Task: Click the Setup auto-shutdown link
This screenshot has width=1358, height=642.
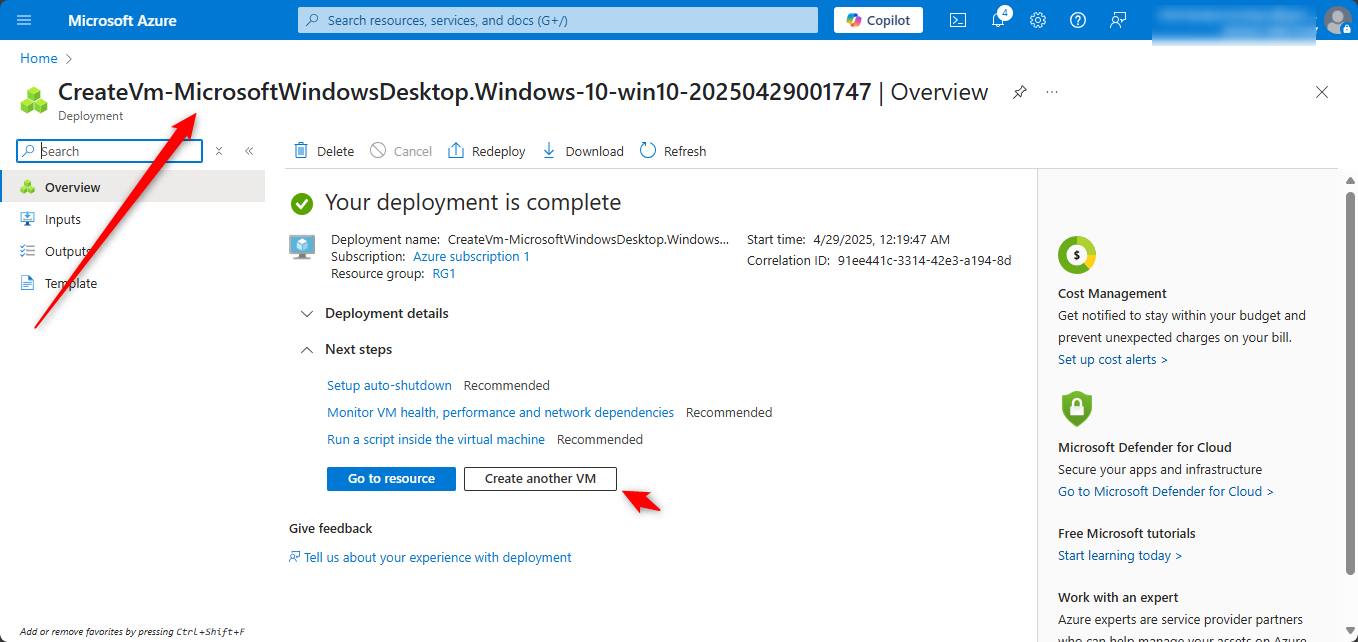Action: (x=389, y=385)
